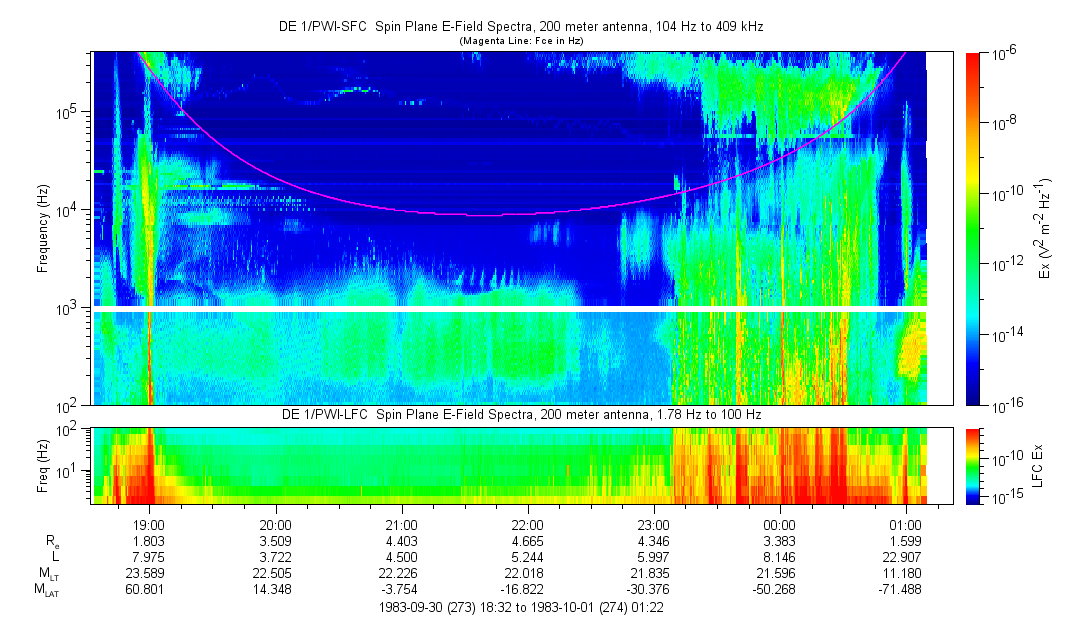Click the MLT value 22.018

(525, 573)
